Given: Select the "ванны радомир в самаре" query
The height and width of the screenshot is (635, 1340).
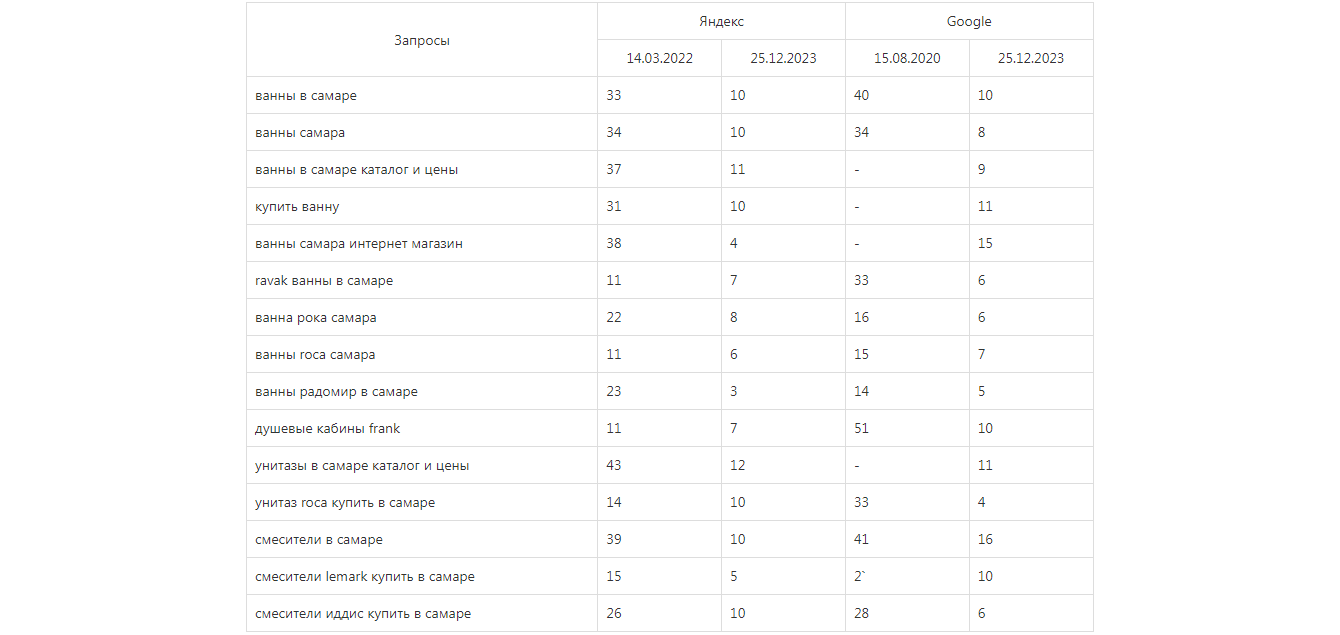Looking at the screenshot, I should click(x=336, y=392).
